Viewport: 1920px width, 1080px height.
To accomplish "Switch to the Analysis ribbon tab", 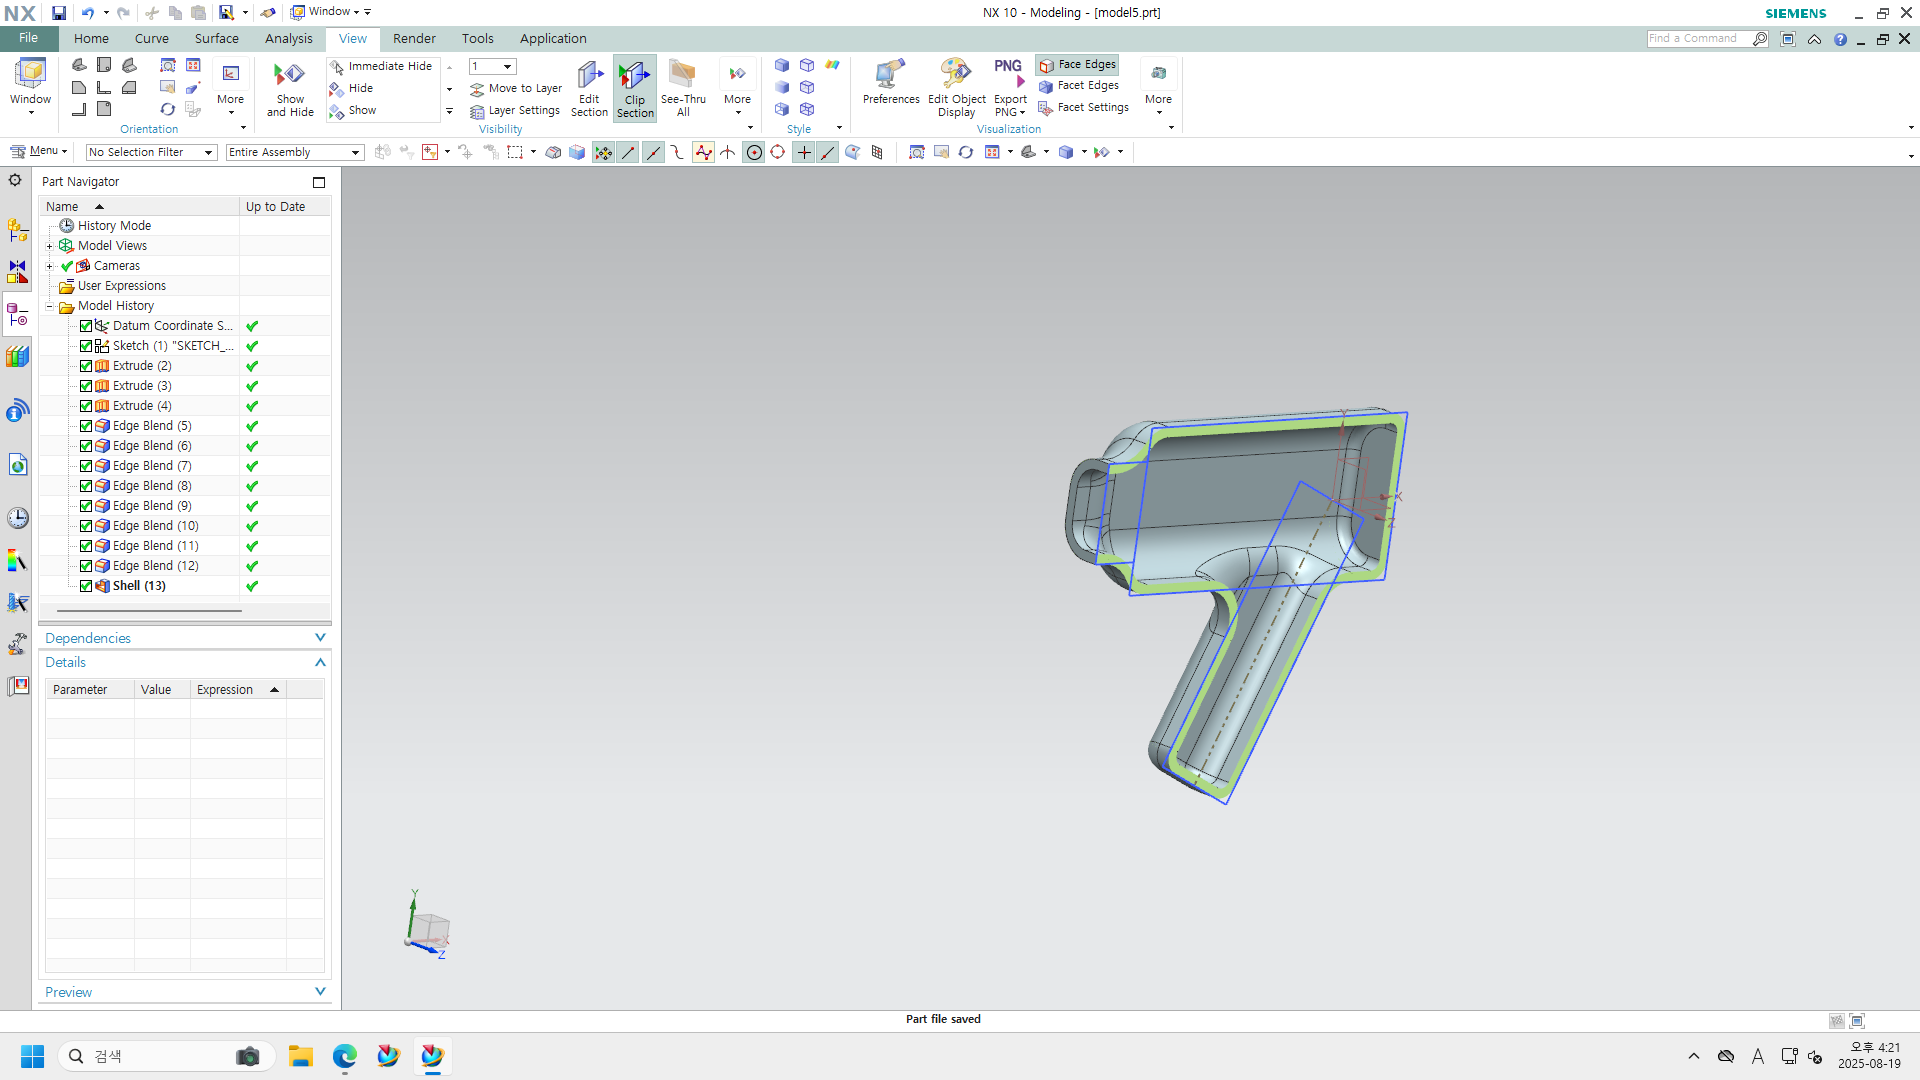I will coord(288,38).
